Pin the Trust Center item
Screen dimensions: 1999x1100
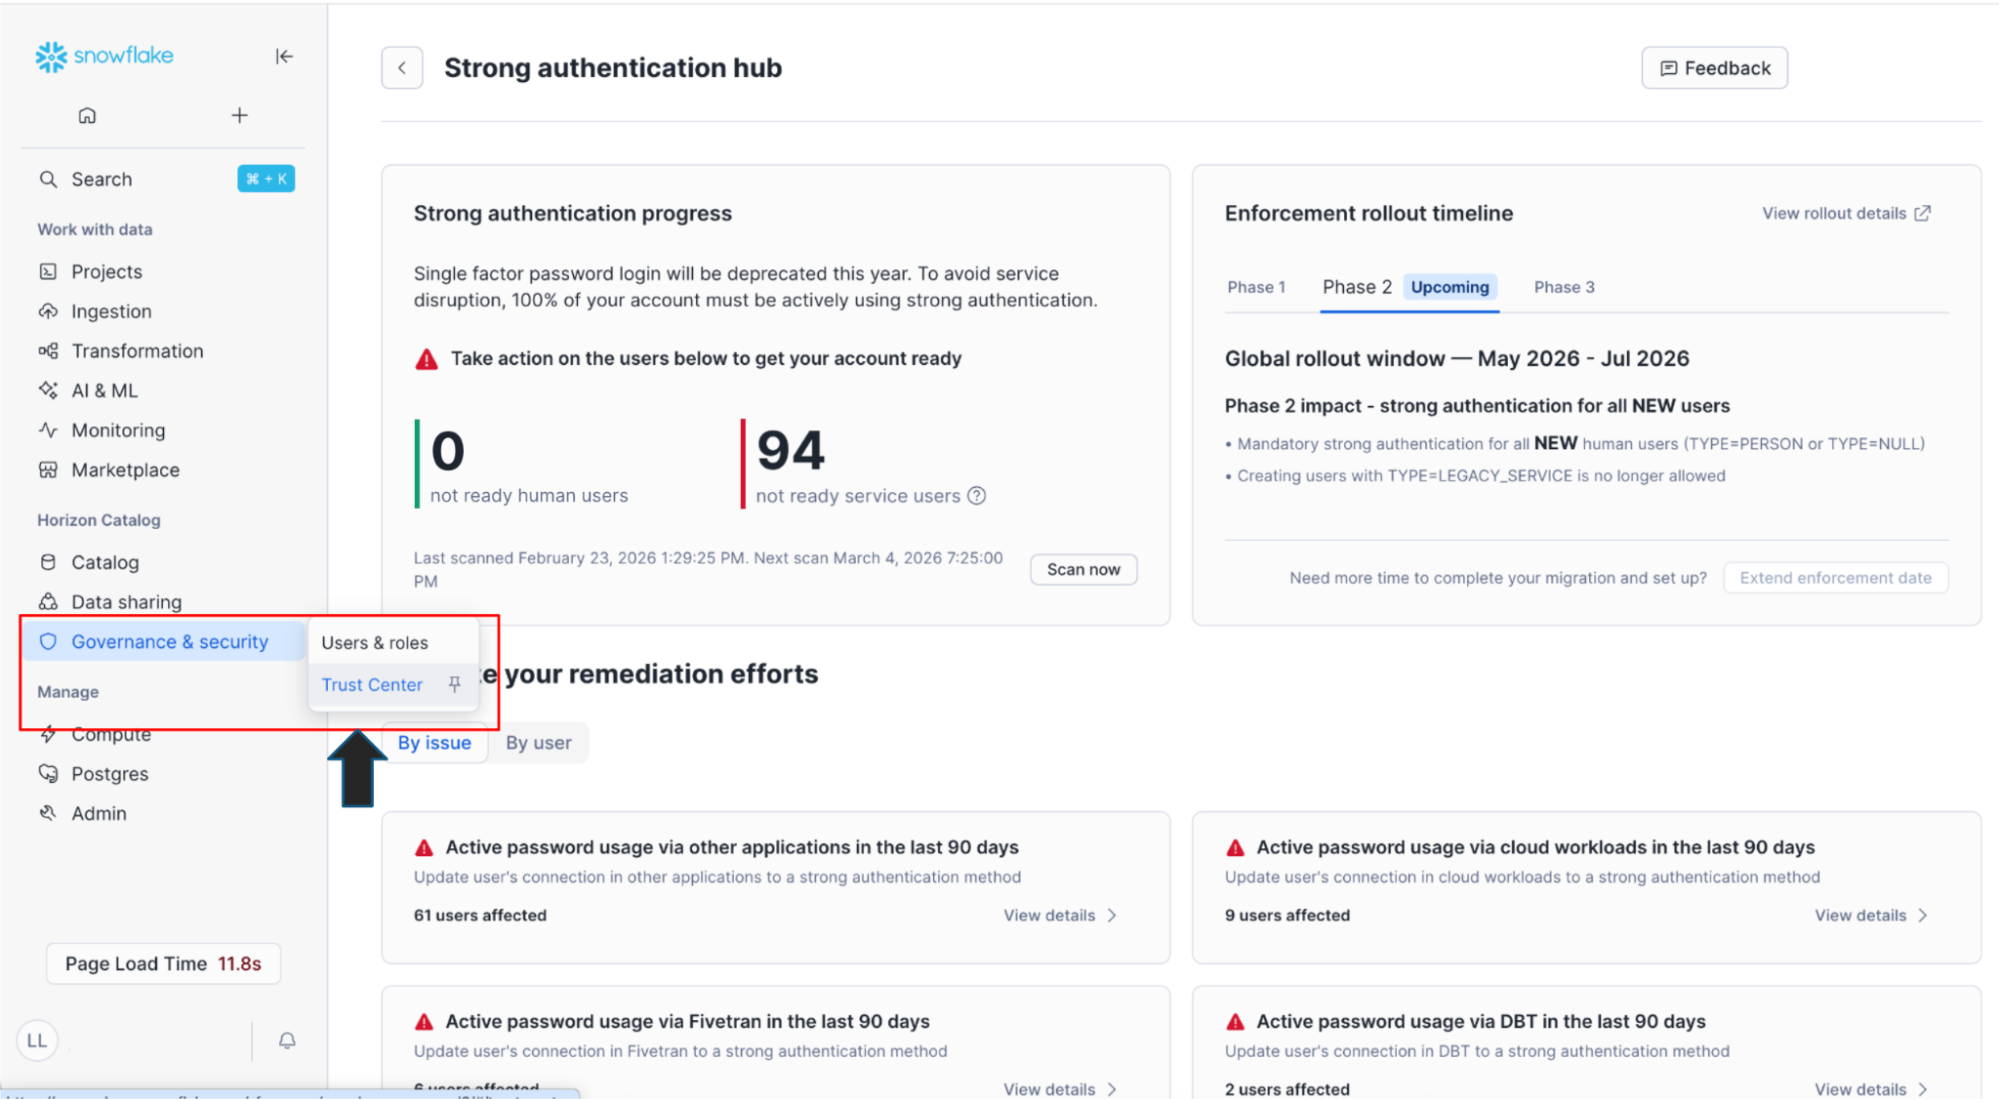pyautogui.click(x=455, y=684)
